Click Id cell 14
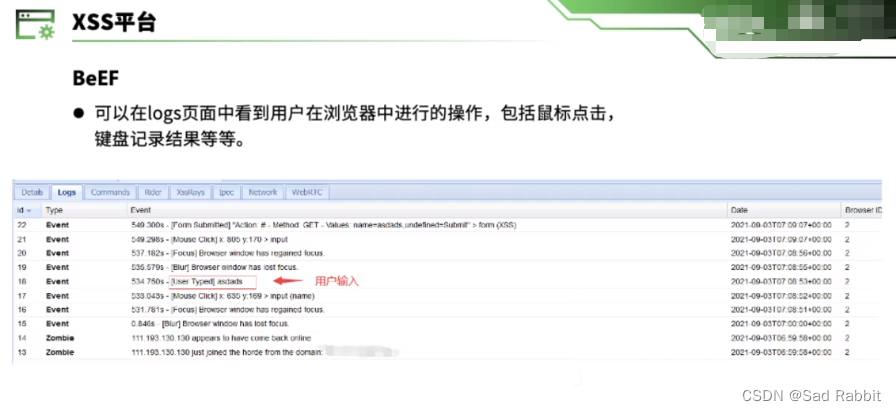Image resolution: width=896 pixels, height=411 pixels. pyautogui.click(x=22, y=338)
